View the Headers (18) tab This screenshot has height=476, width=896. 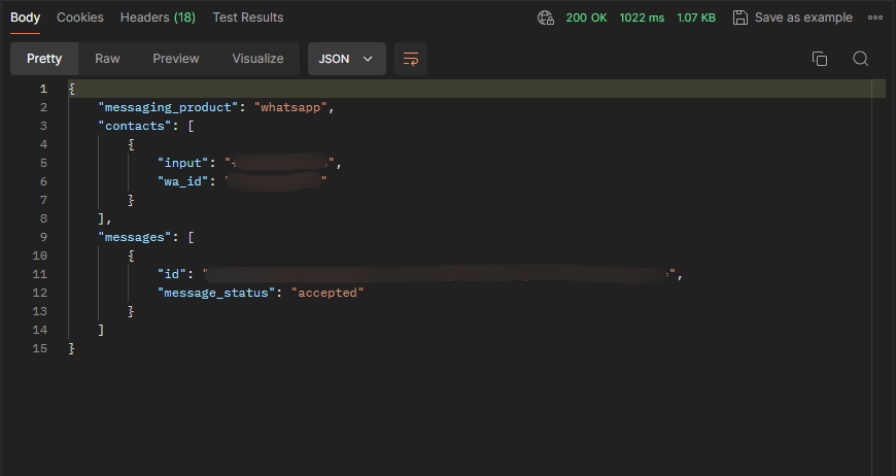pyautogui.click(x=158, y=18)
